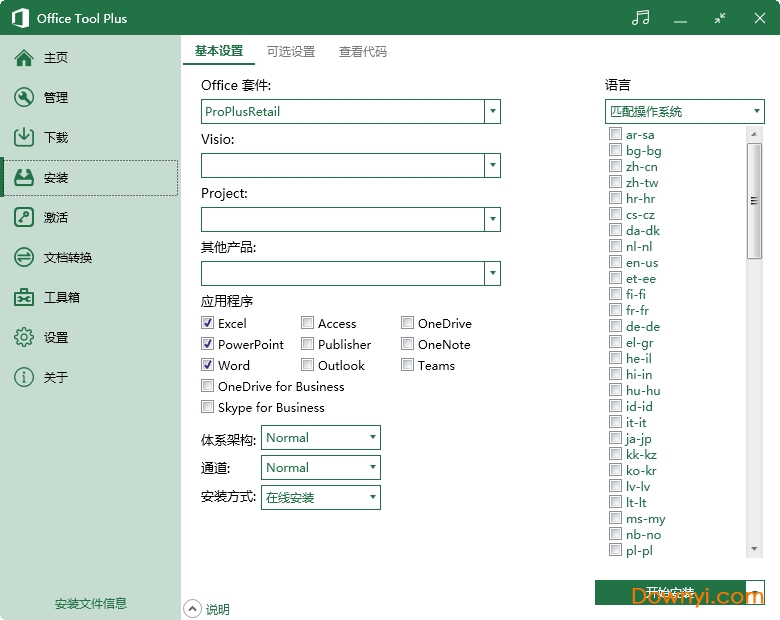Enable the Outlook checkbox
This screenshot has width=780, height=620.
tap(308, 365)
